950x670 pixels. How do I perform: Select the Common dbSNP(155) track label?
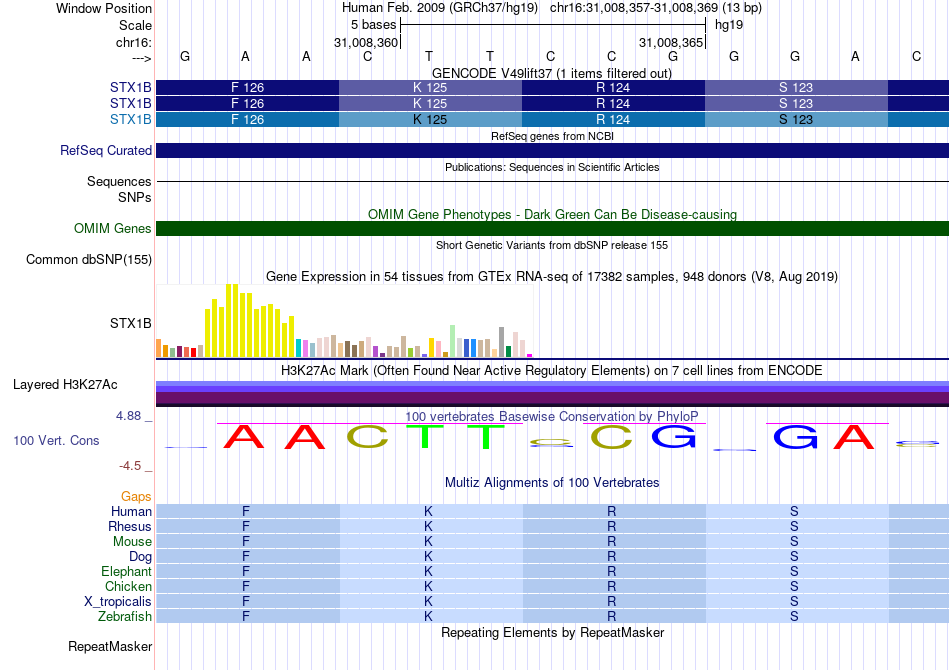[88, 259]
